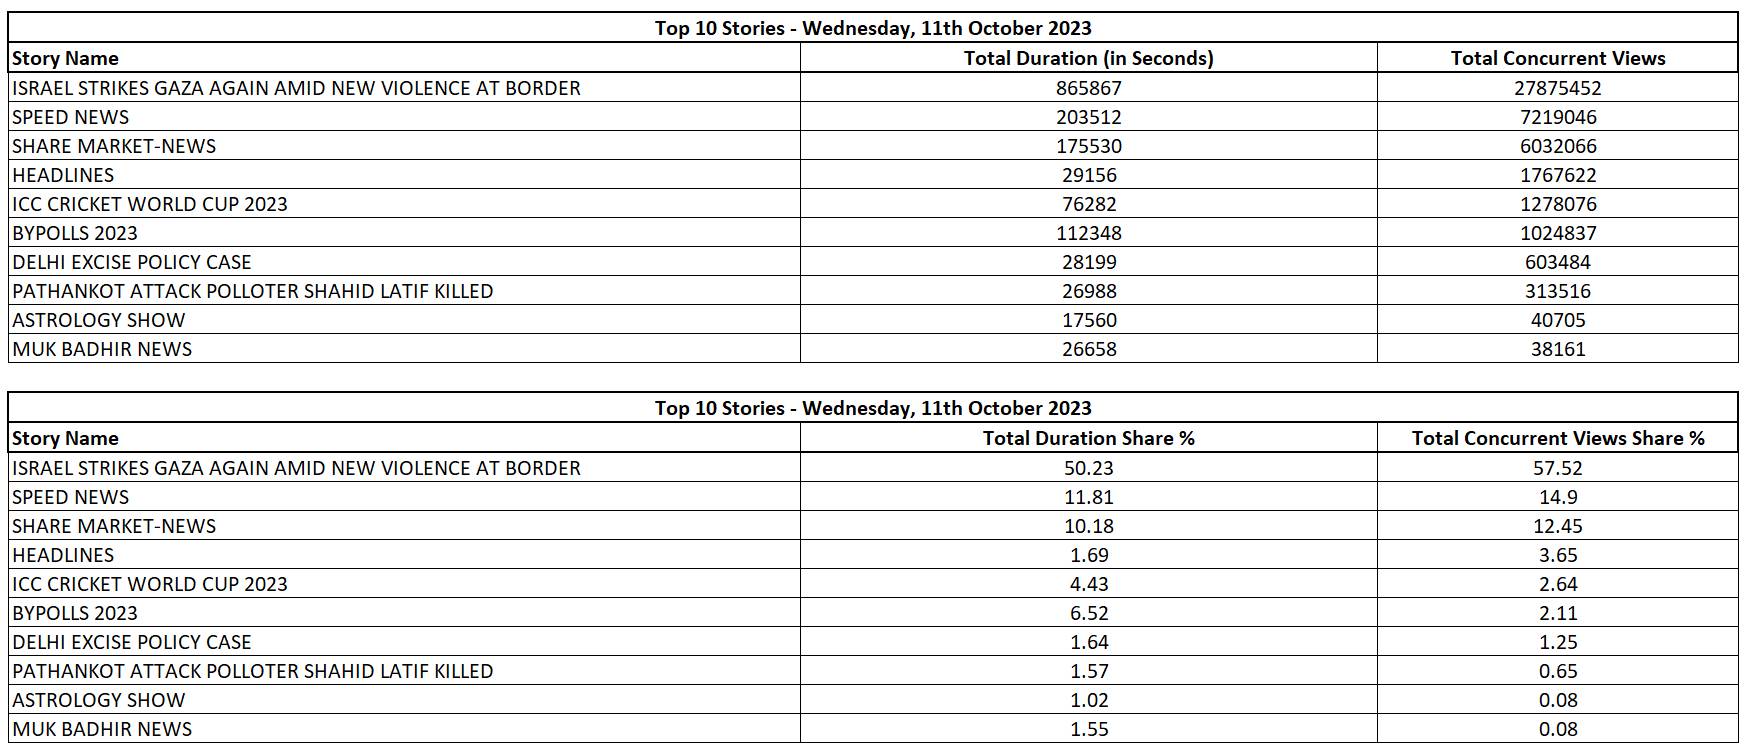This screenshot has width=1750, height=750.
Task: Select the 26988 duration cell
Action: click(1088, 291)
